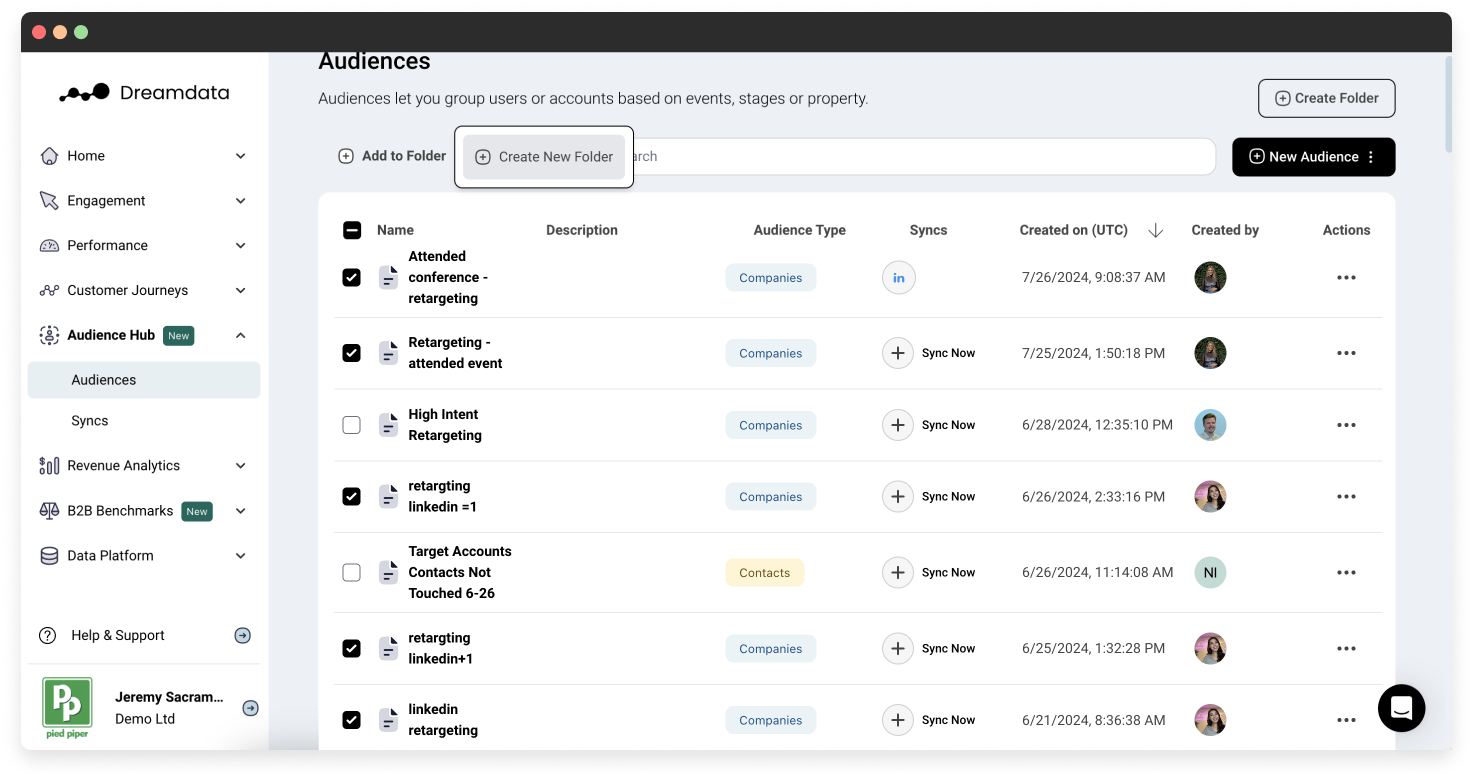Select the Audience Hub icon

tap(48, 335)
